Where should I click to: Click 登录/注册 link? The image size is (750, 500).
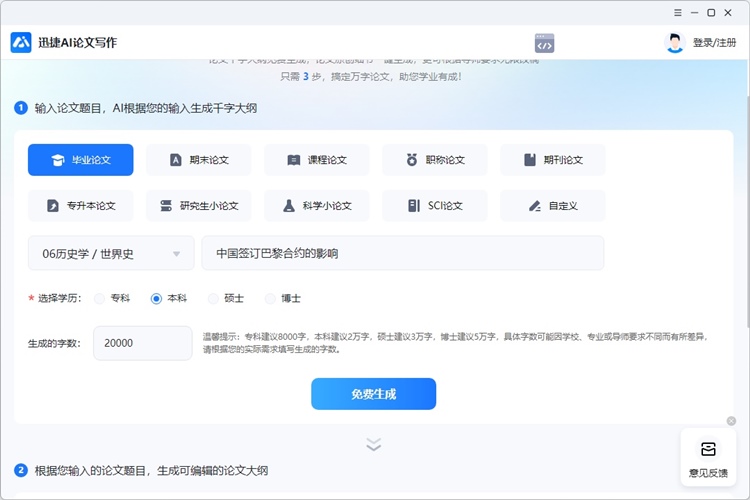[714, 43]
